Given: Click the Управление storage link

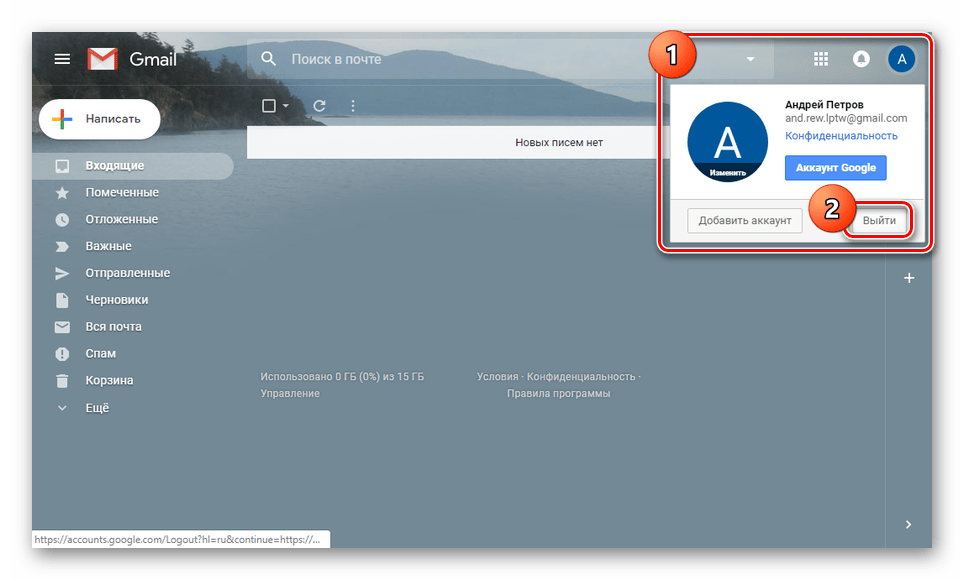Looking at the screenshot, I should [290, 394].
